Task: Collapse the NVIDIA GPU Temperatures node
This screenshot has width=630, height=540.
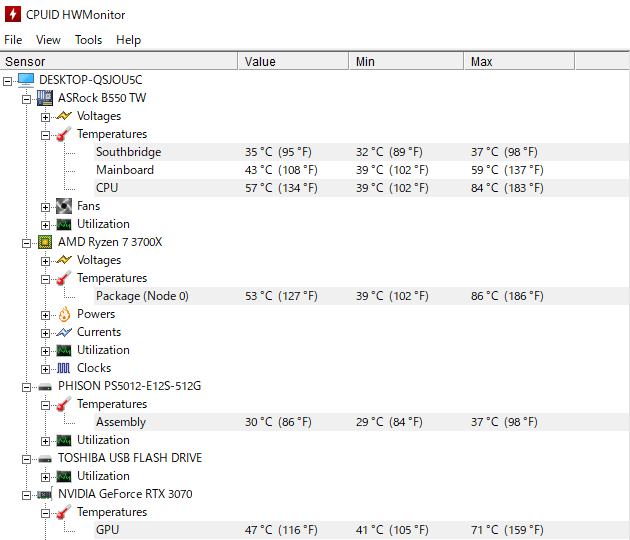Action: pyautogui.click(x=45, y=513)
